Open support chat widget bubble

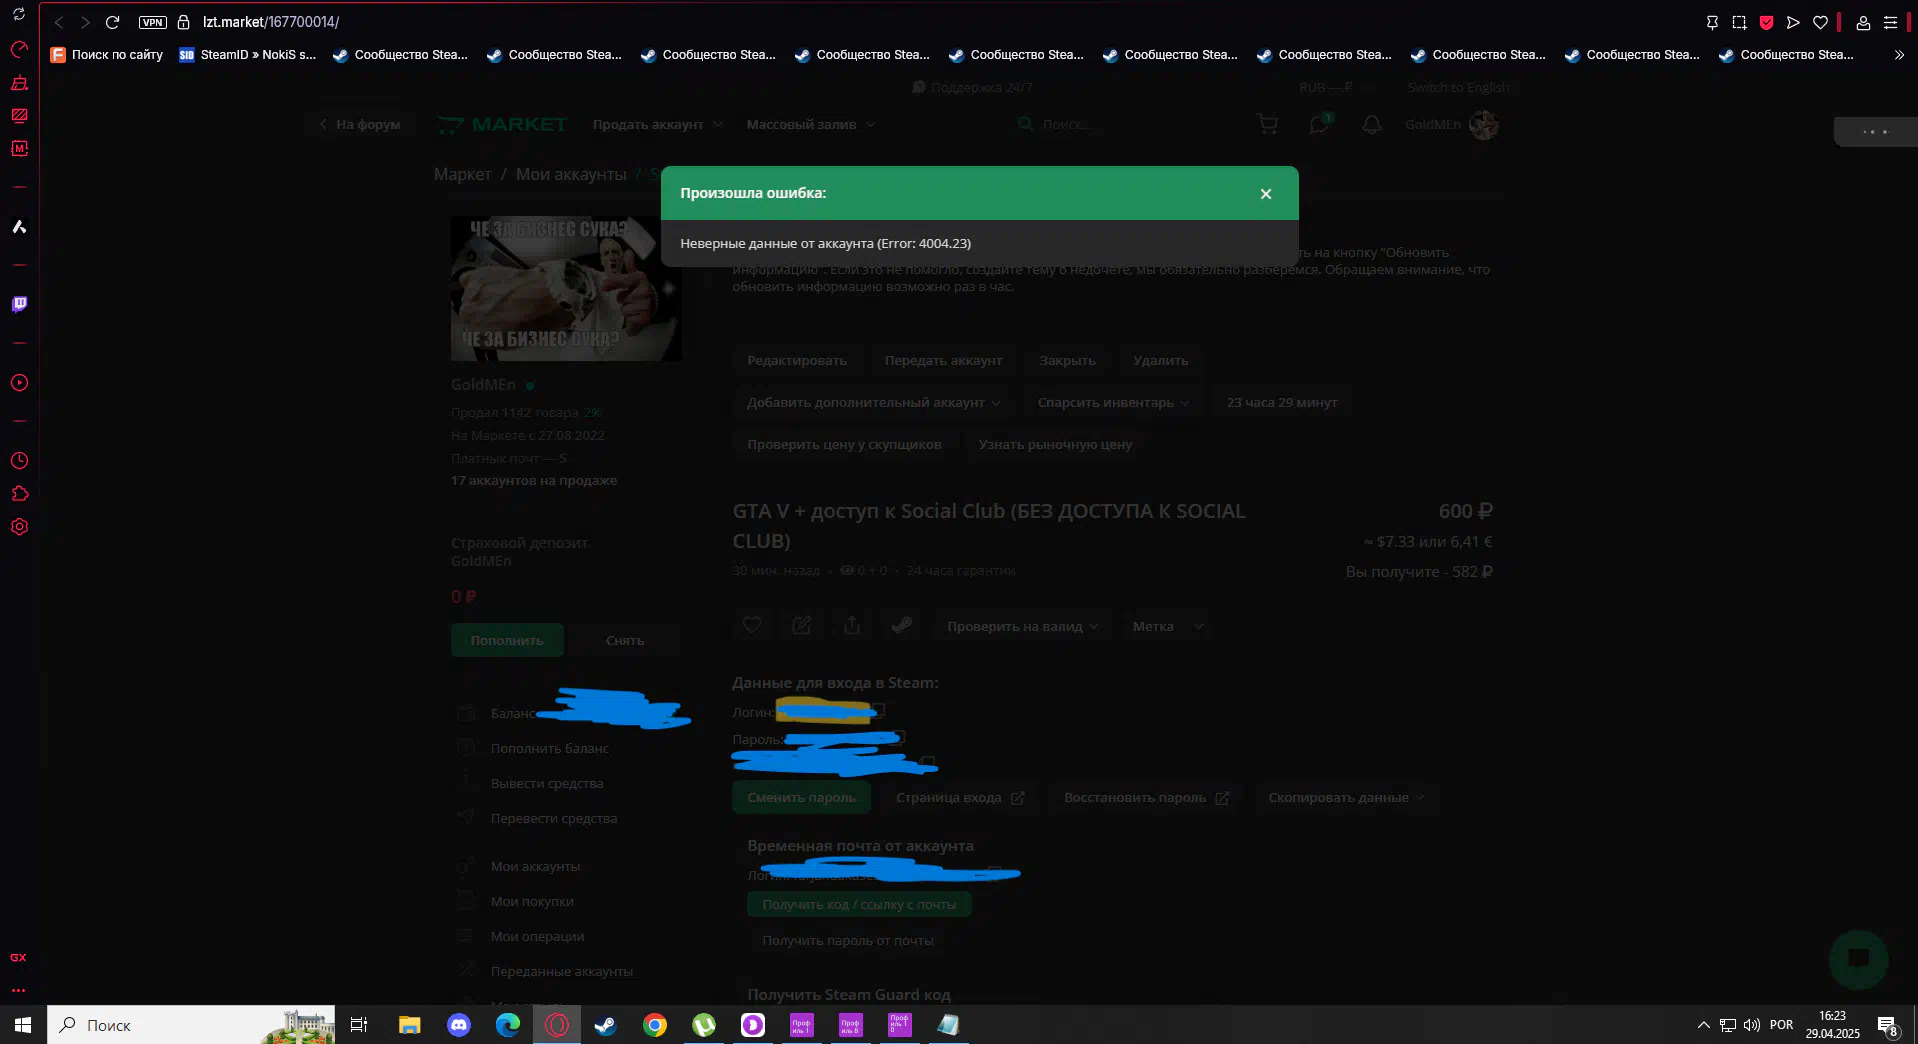(1858, 959)
